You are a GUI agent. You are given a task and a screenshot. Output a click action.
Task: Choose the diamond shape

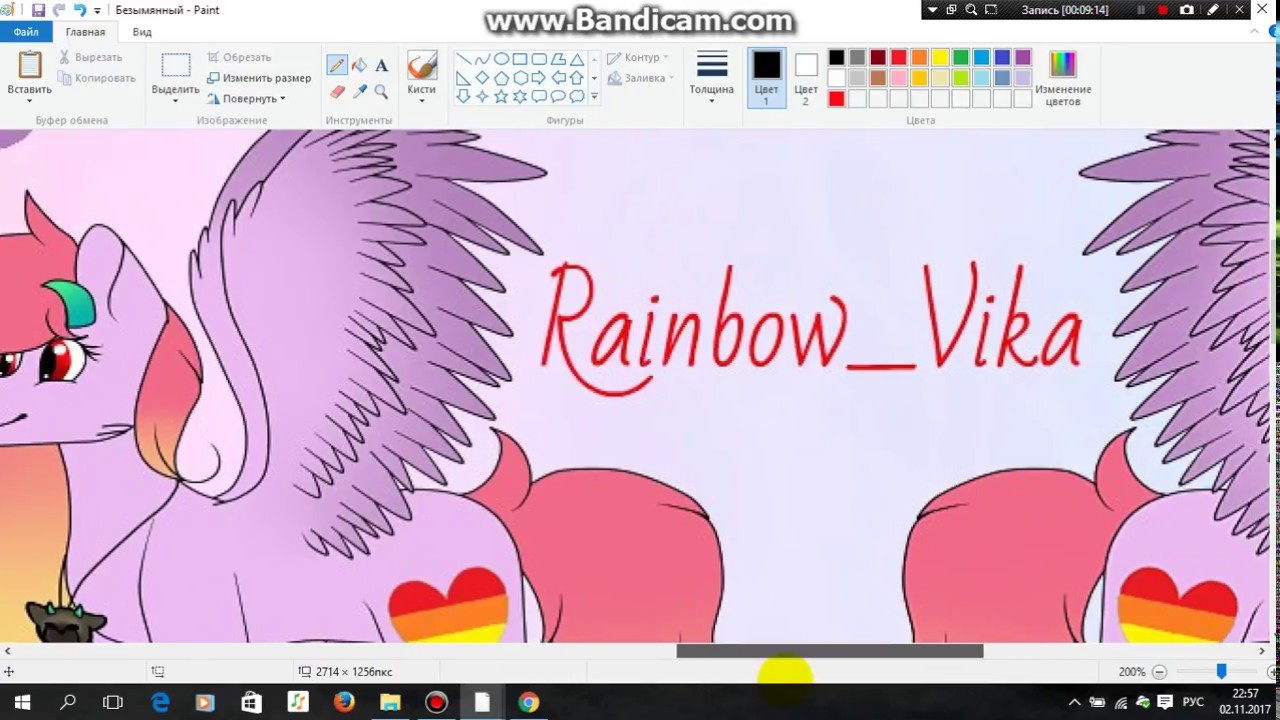point(482,78)
